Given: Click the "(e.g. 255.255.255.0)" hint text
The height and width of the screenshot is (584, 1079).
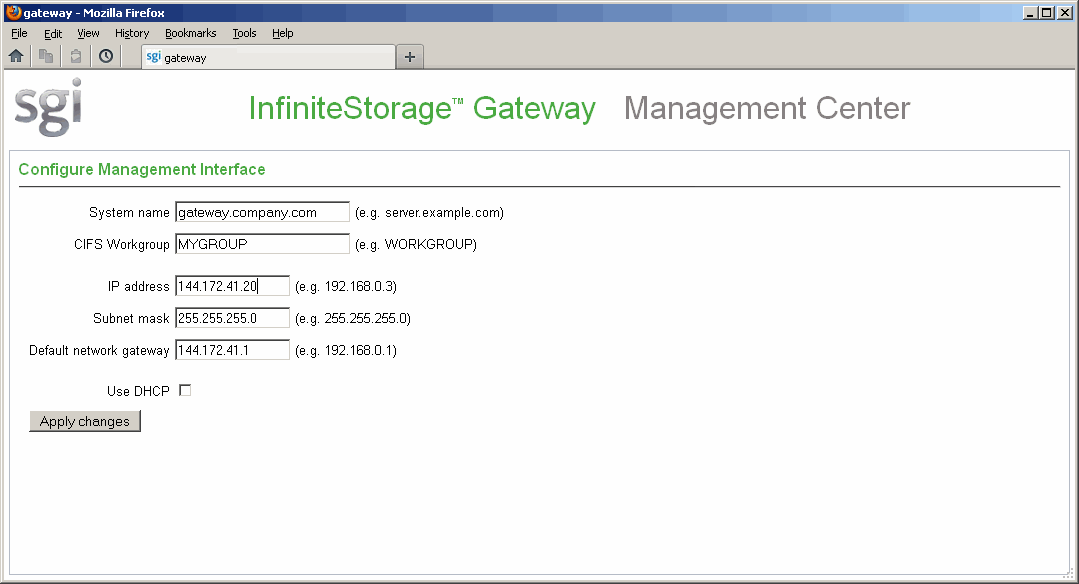Looking at the screenshot, I should 352,318.
